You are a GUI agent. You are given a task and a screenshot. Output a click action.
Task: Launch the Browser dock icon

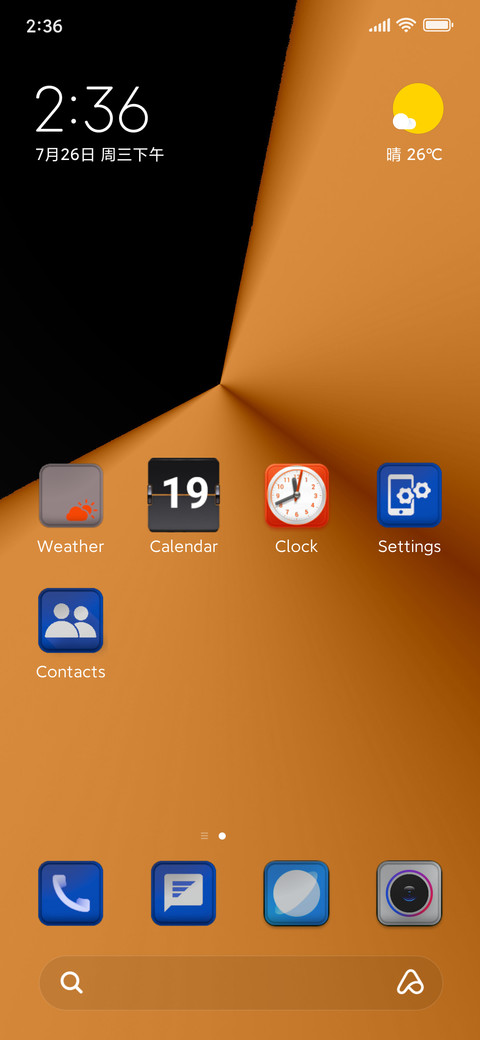pos(296,893)
